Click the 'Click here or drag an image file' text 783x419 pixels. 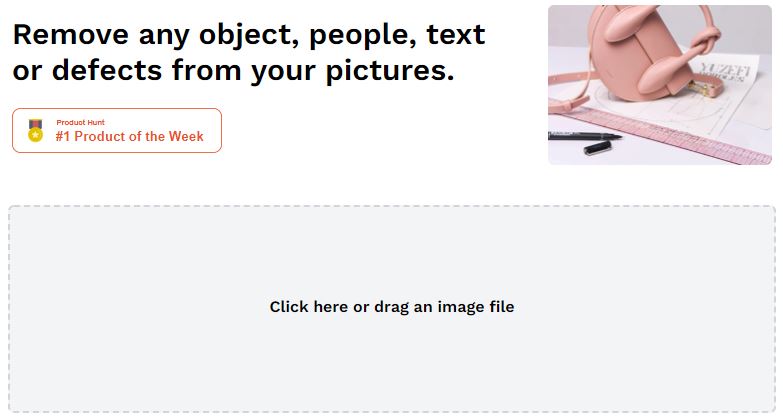pos(392,307)
